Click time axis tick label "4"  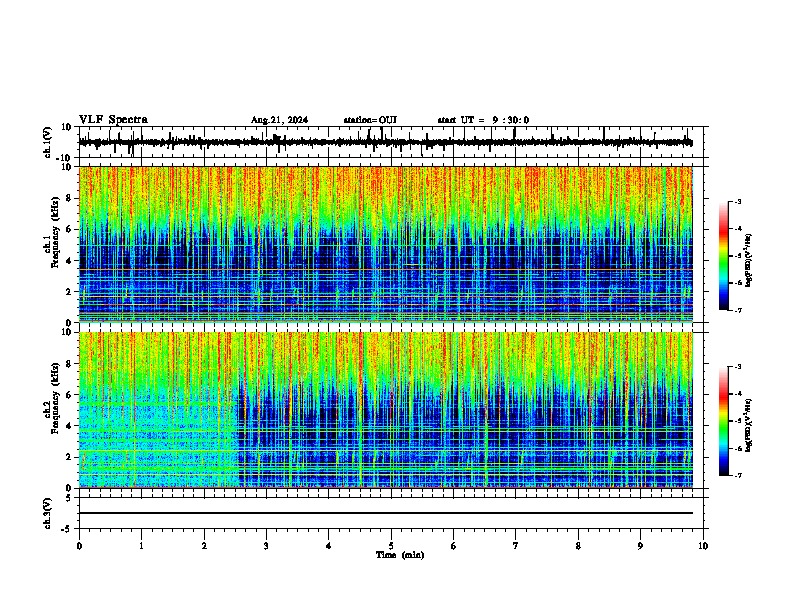pos(329,546)
